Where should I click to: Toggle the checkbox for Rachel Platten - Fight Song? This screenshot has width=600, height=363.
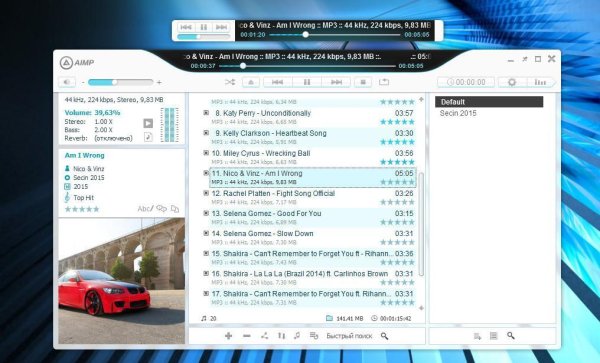(x=206, y=193)
